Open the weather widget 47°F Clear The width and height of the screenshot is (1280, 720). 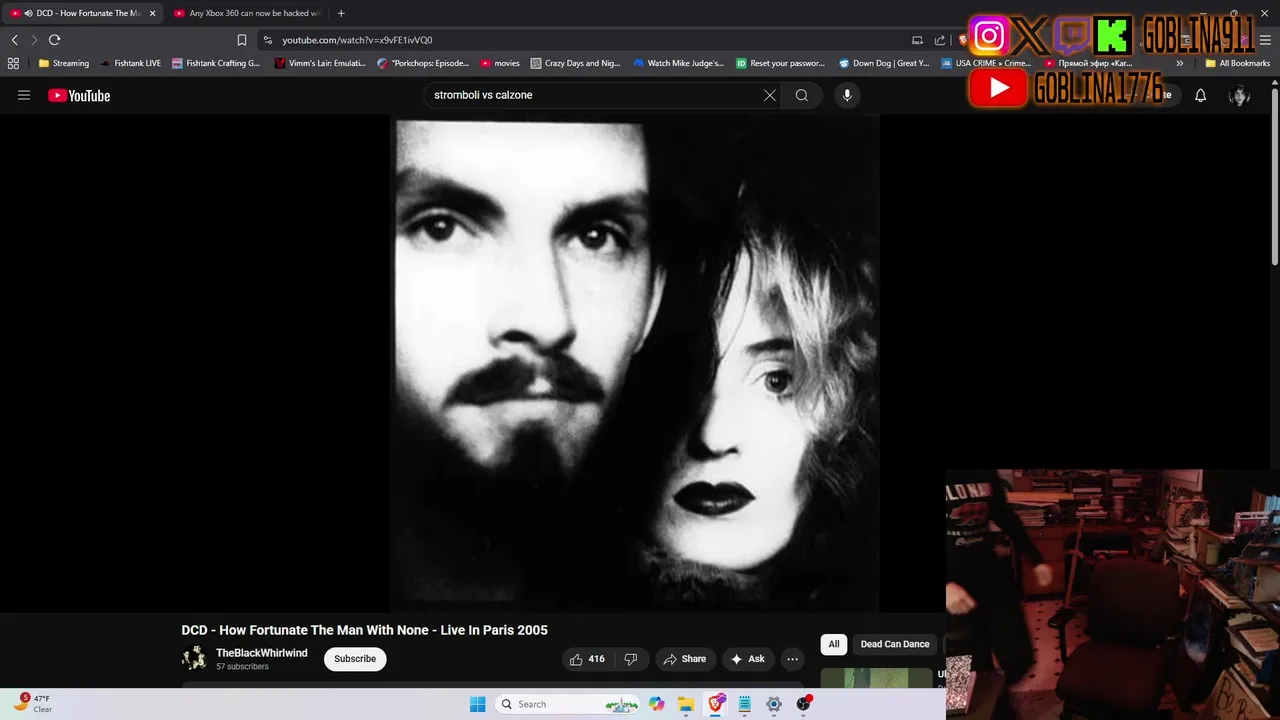point(32,703)
